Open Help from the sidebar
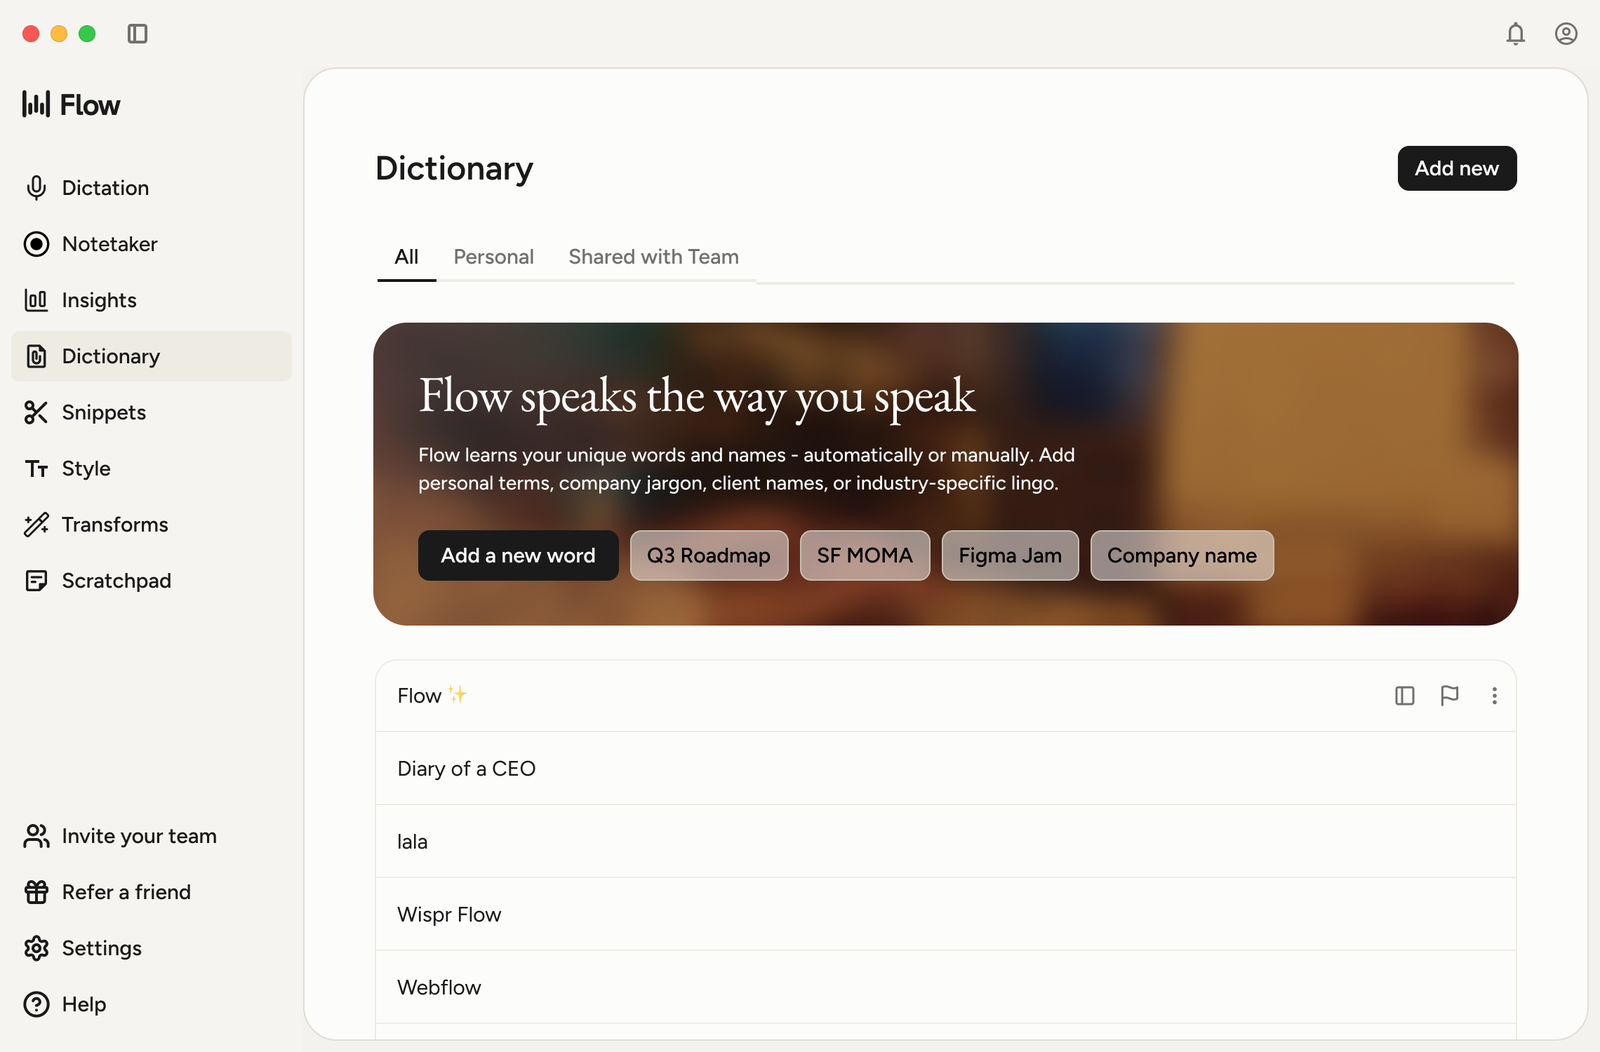Image resolution: width=1600 pixels, height=1052 pixels. (x=152, y=1004)
